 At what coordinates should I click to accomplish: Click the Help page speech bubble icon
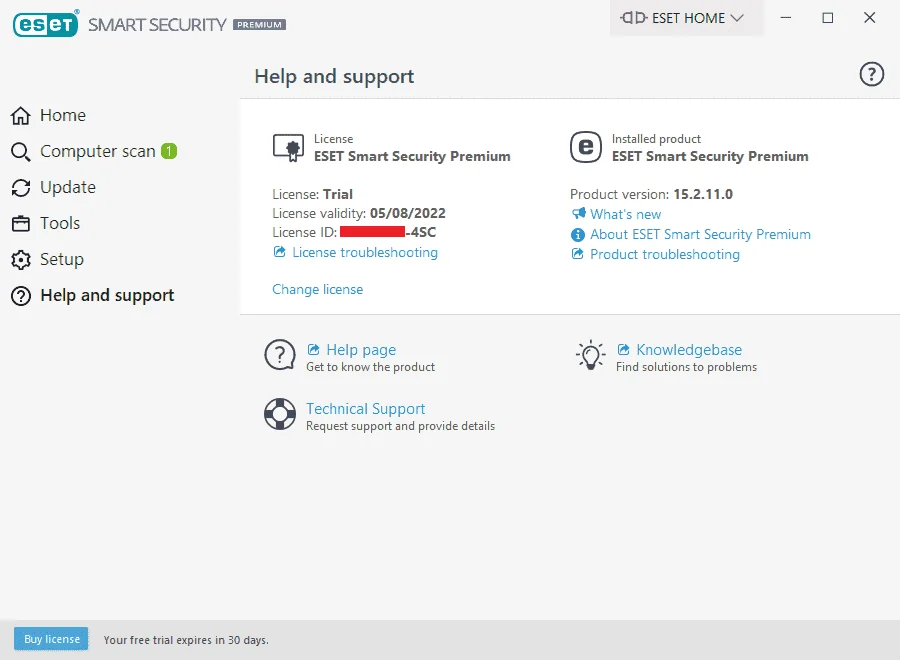(280, 355)
